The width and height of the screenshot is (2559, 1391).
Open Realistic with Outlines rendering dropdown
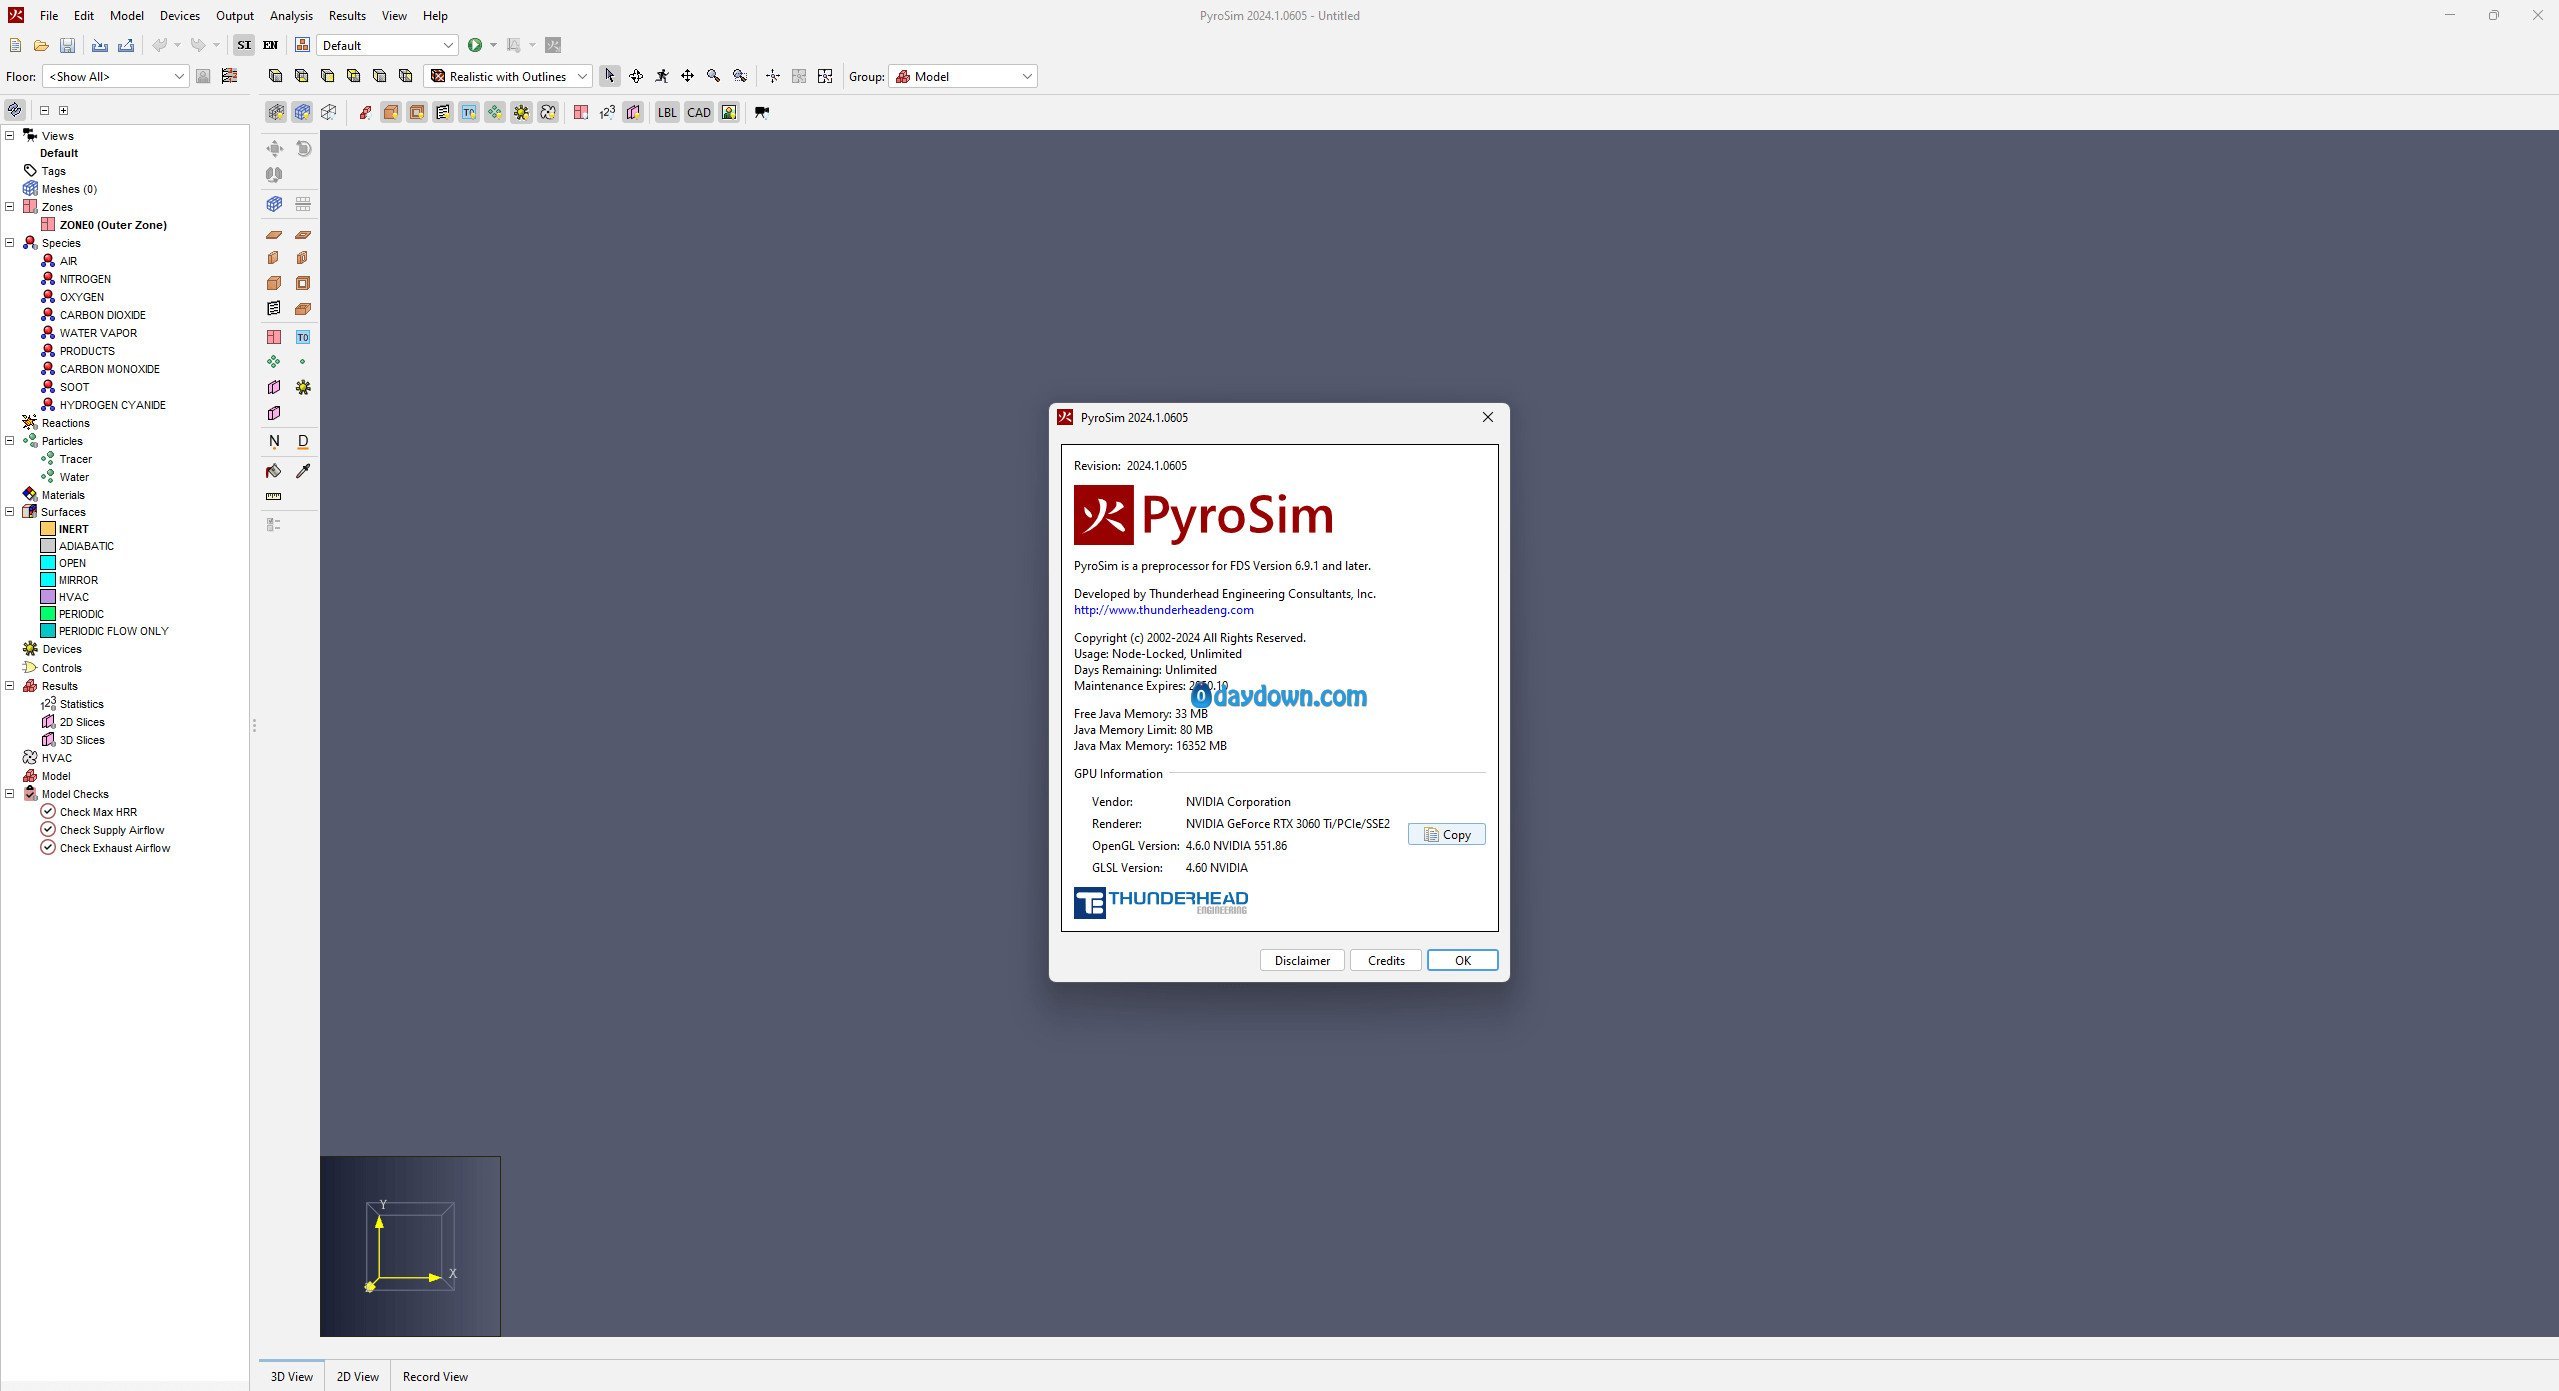(508, 76)
